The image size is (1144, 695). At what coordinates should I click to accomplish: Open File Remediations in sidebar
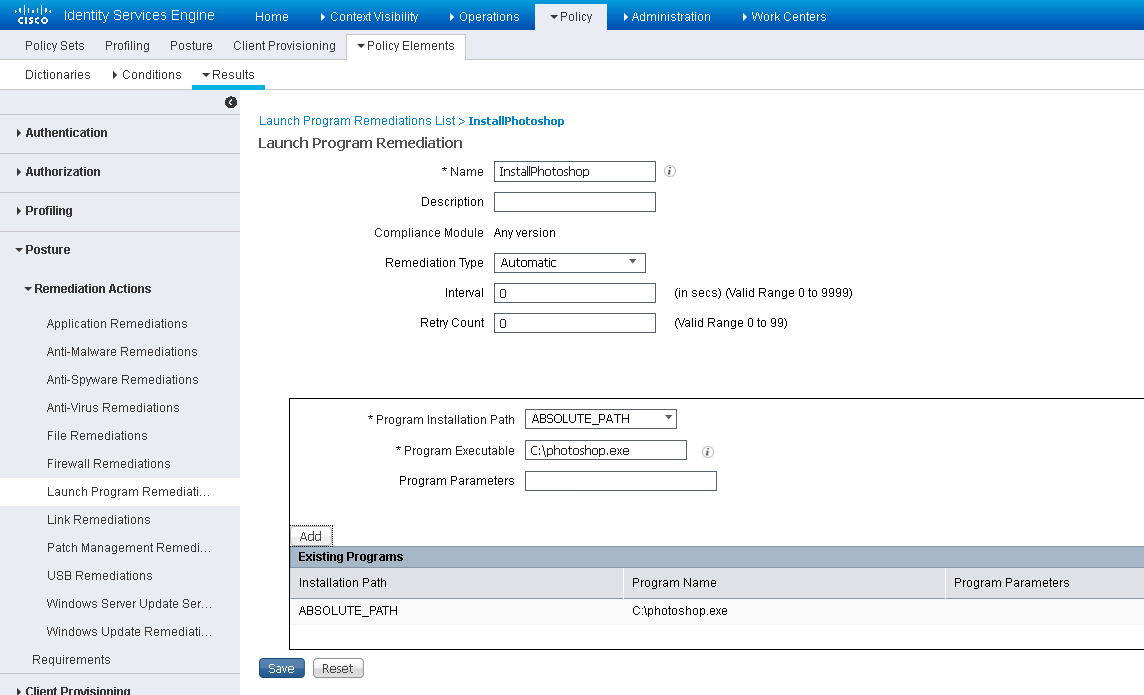97,436
